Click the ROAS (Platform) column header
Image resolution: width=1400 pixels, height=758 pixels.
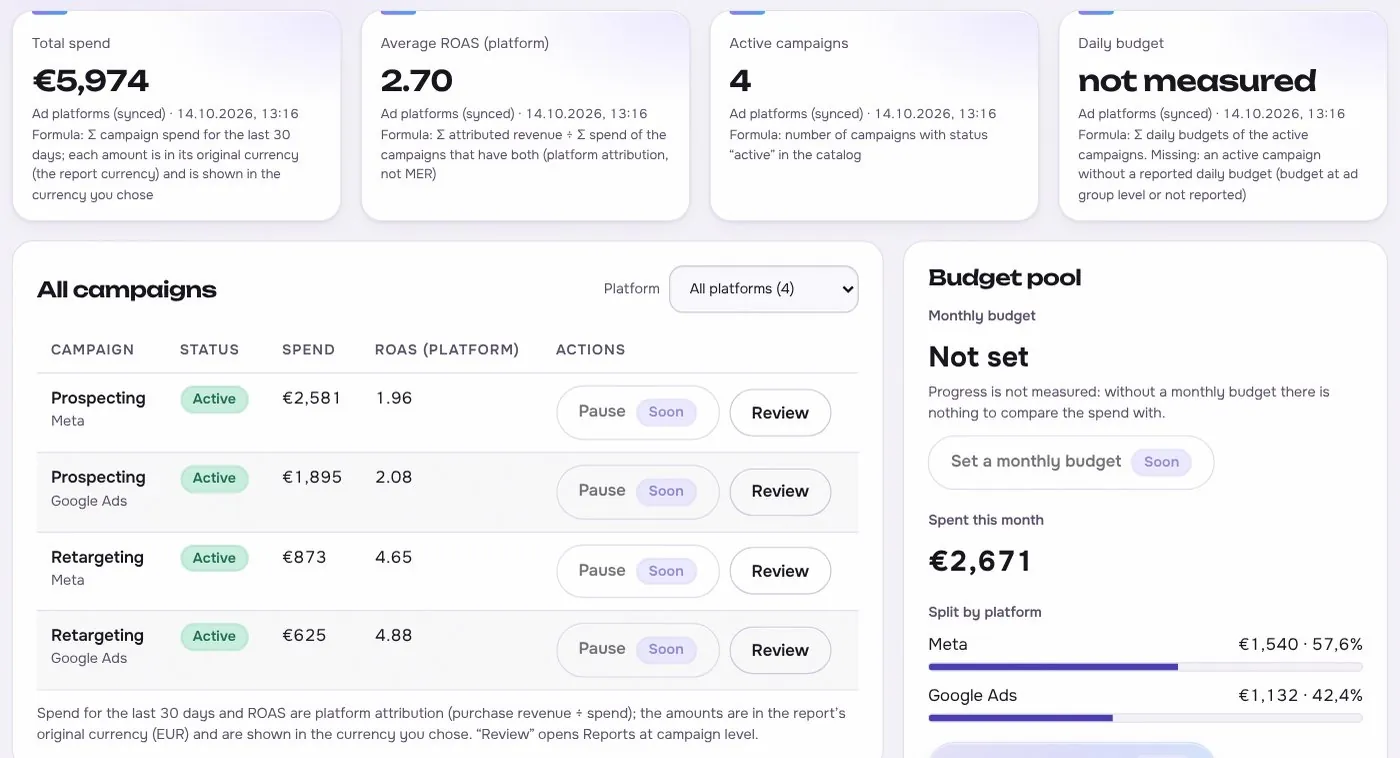(447, 350)
